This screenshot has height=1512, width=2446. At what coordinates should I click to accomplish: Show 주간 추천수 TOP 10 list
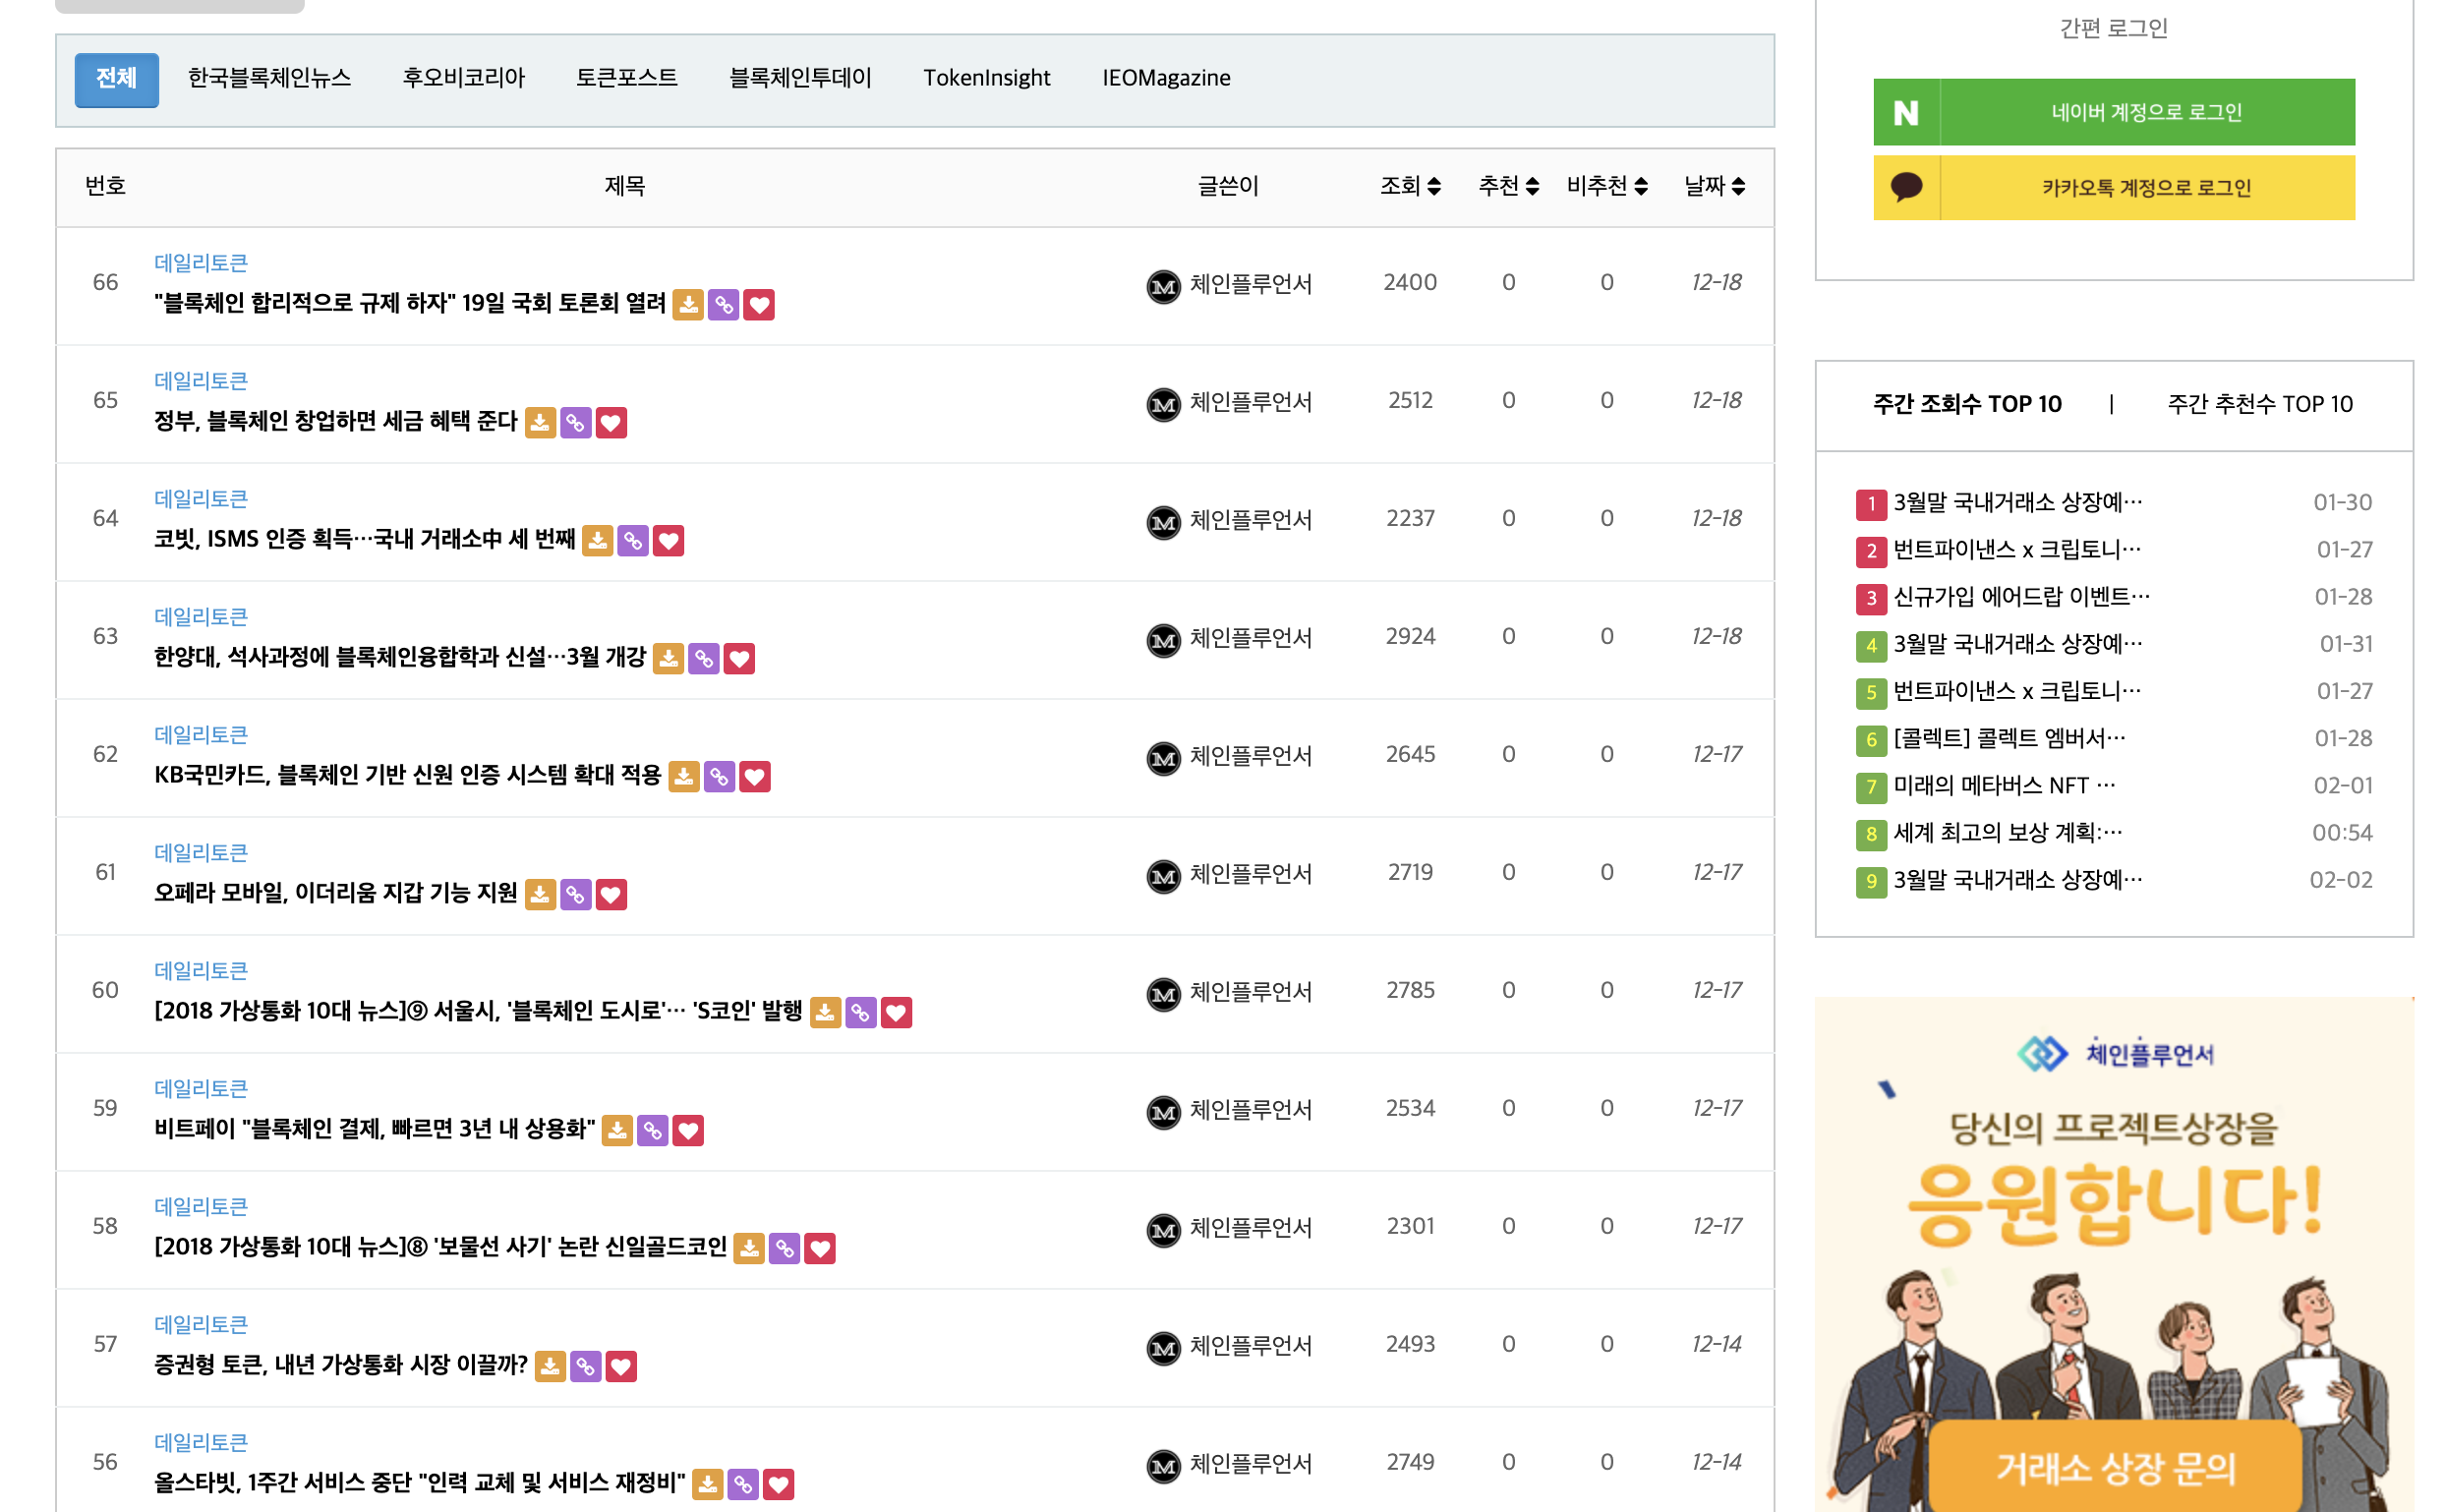pos(2259,404)
